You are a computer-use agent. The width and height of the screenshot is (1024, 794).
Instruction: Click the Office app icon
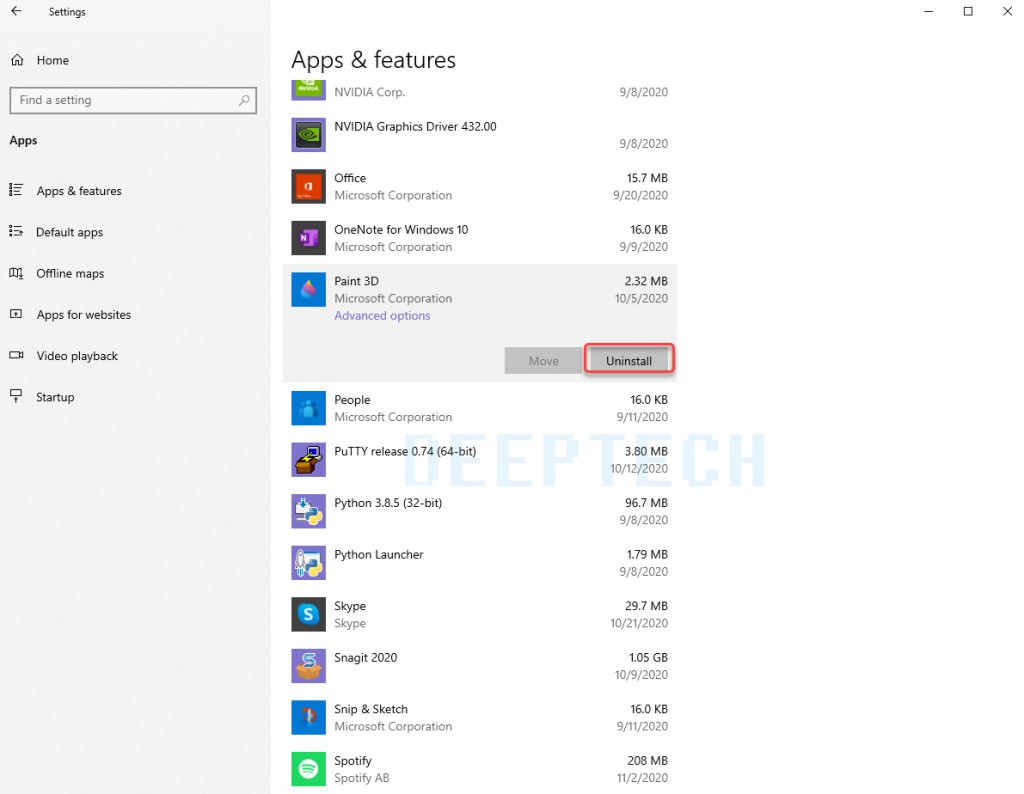coord(308,186)
